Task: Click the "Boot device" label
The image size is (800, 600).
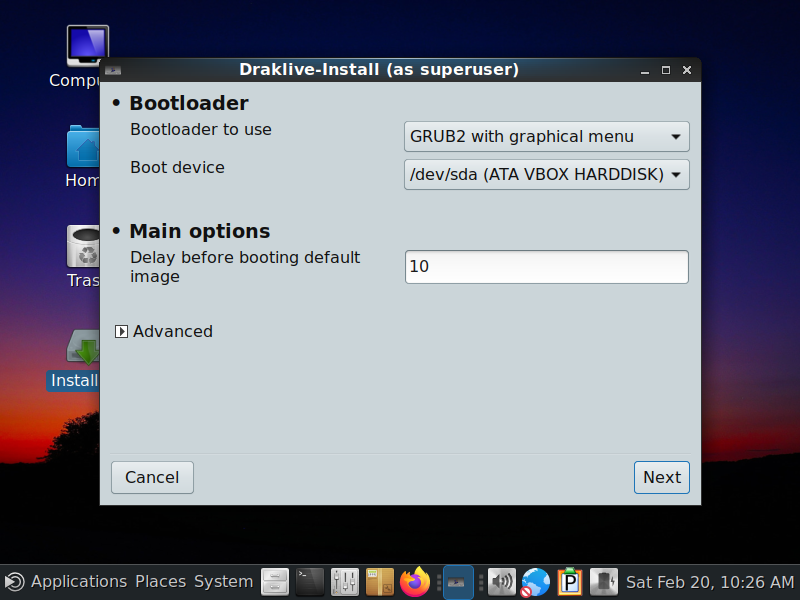Action: 177,167
